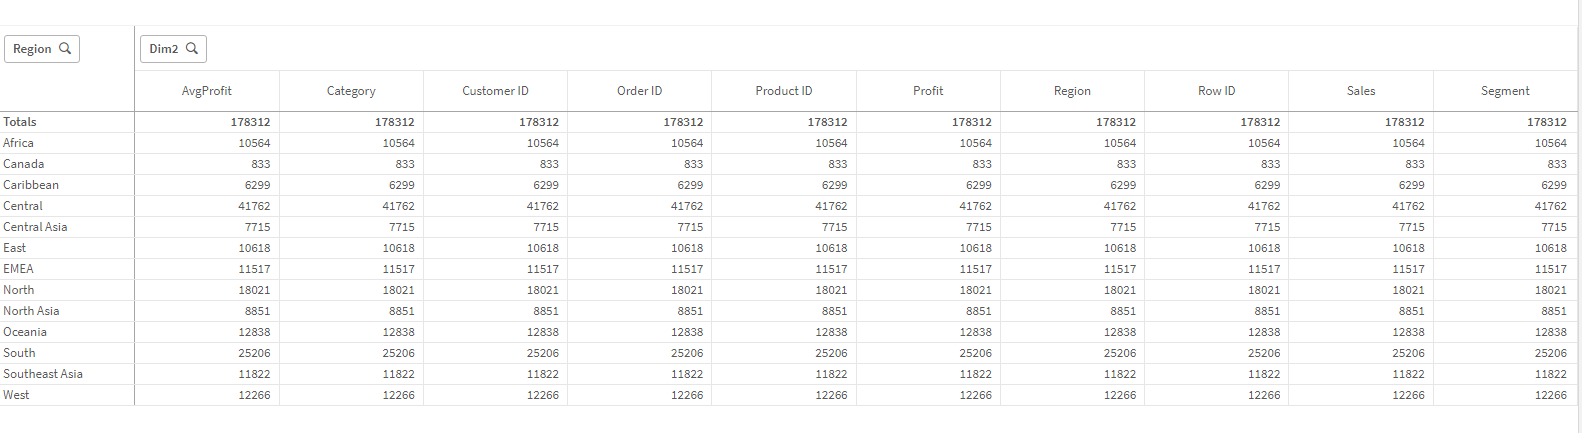Image resolution: width=1582 pixels, height=433 pixels.
Task: Click West value 12266 under Segment
Action: (x=1551, y=395)
